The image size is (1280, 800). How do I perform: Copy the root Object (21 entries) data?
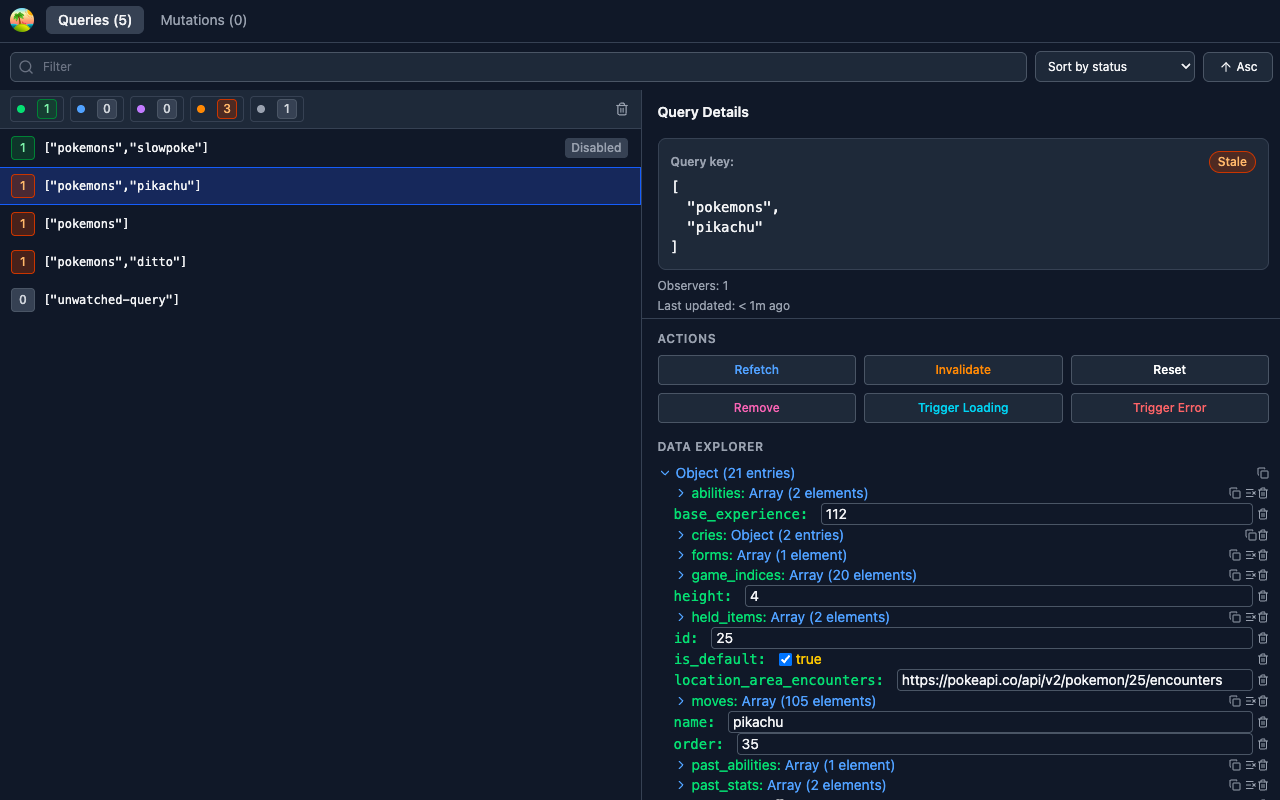pos(1263,473)
